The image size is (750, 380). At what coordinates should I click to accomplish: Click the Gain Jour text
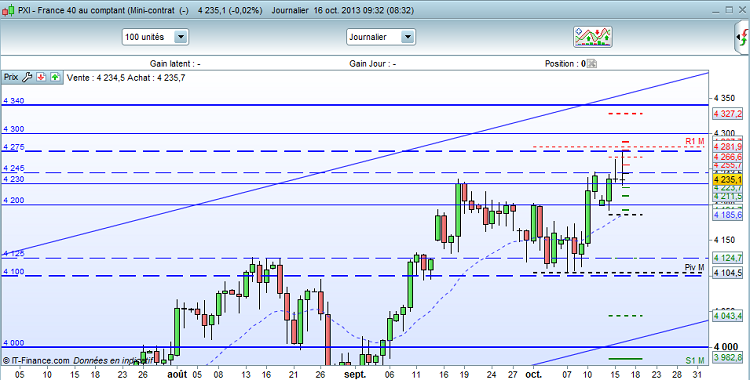[x=373, y=64]
